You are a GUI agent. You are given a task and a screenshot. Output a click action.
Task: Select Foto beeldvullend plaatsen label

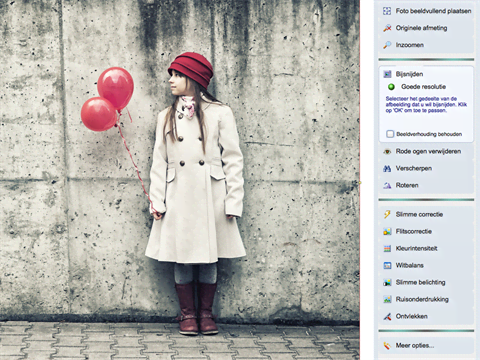pyautogui.click(x=433, y=11)
